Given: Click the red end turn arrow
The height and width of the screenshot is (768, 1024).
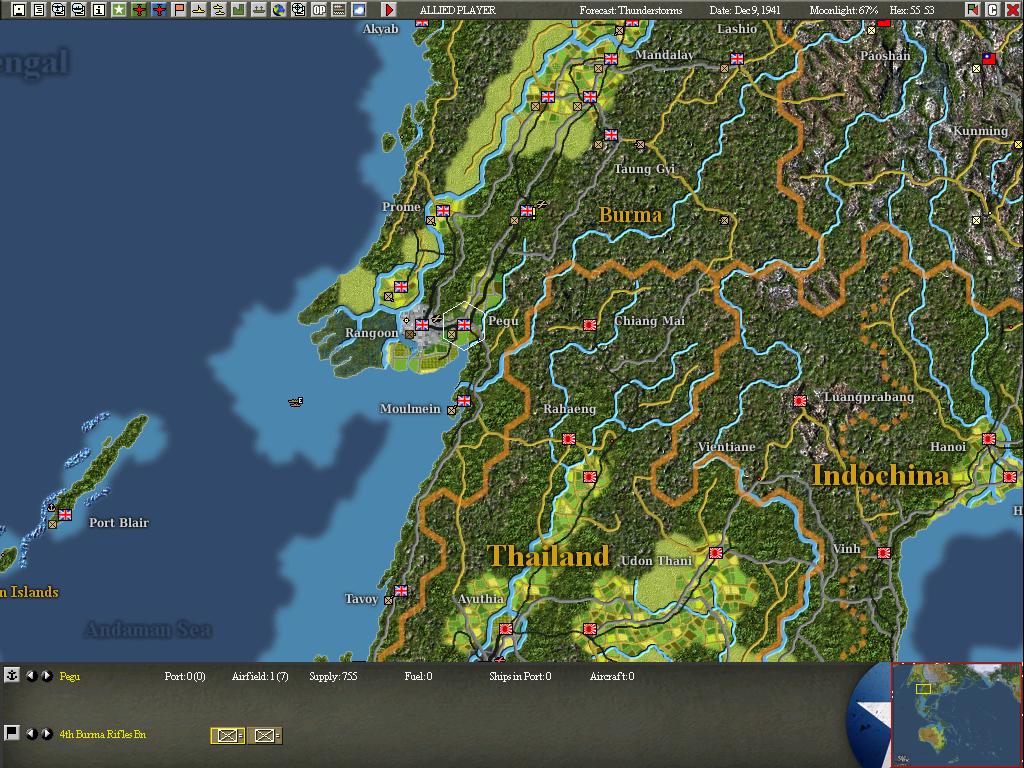Looking at the screenshot, I should coord(389,10).
